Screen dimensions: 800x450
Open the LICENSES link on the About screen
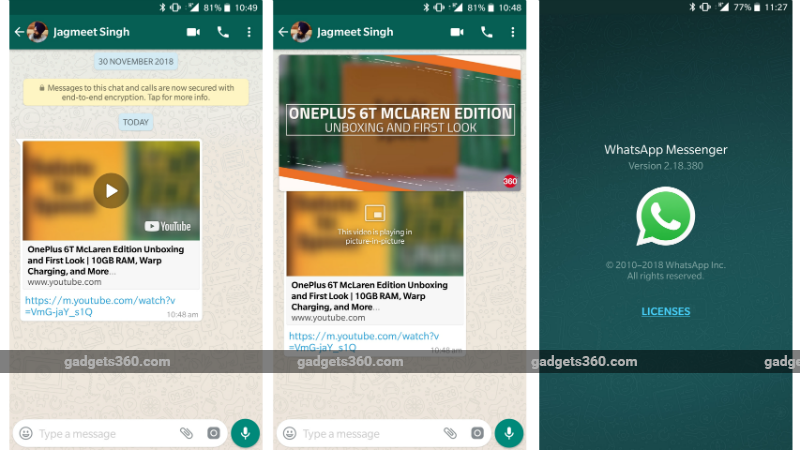665,311
